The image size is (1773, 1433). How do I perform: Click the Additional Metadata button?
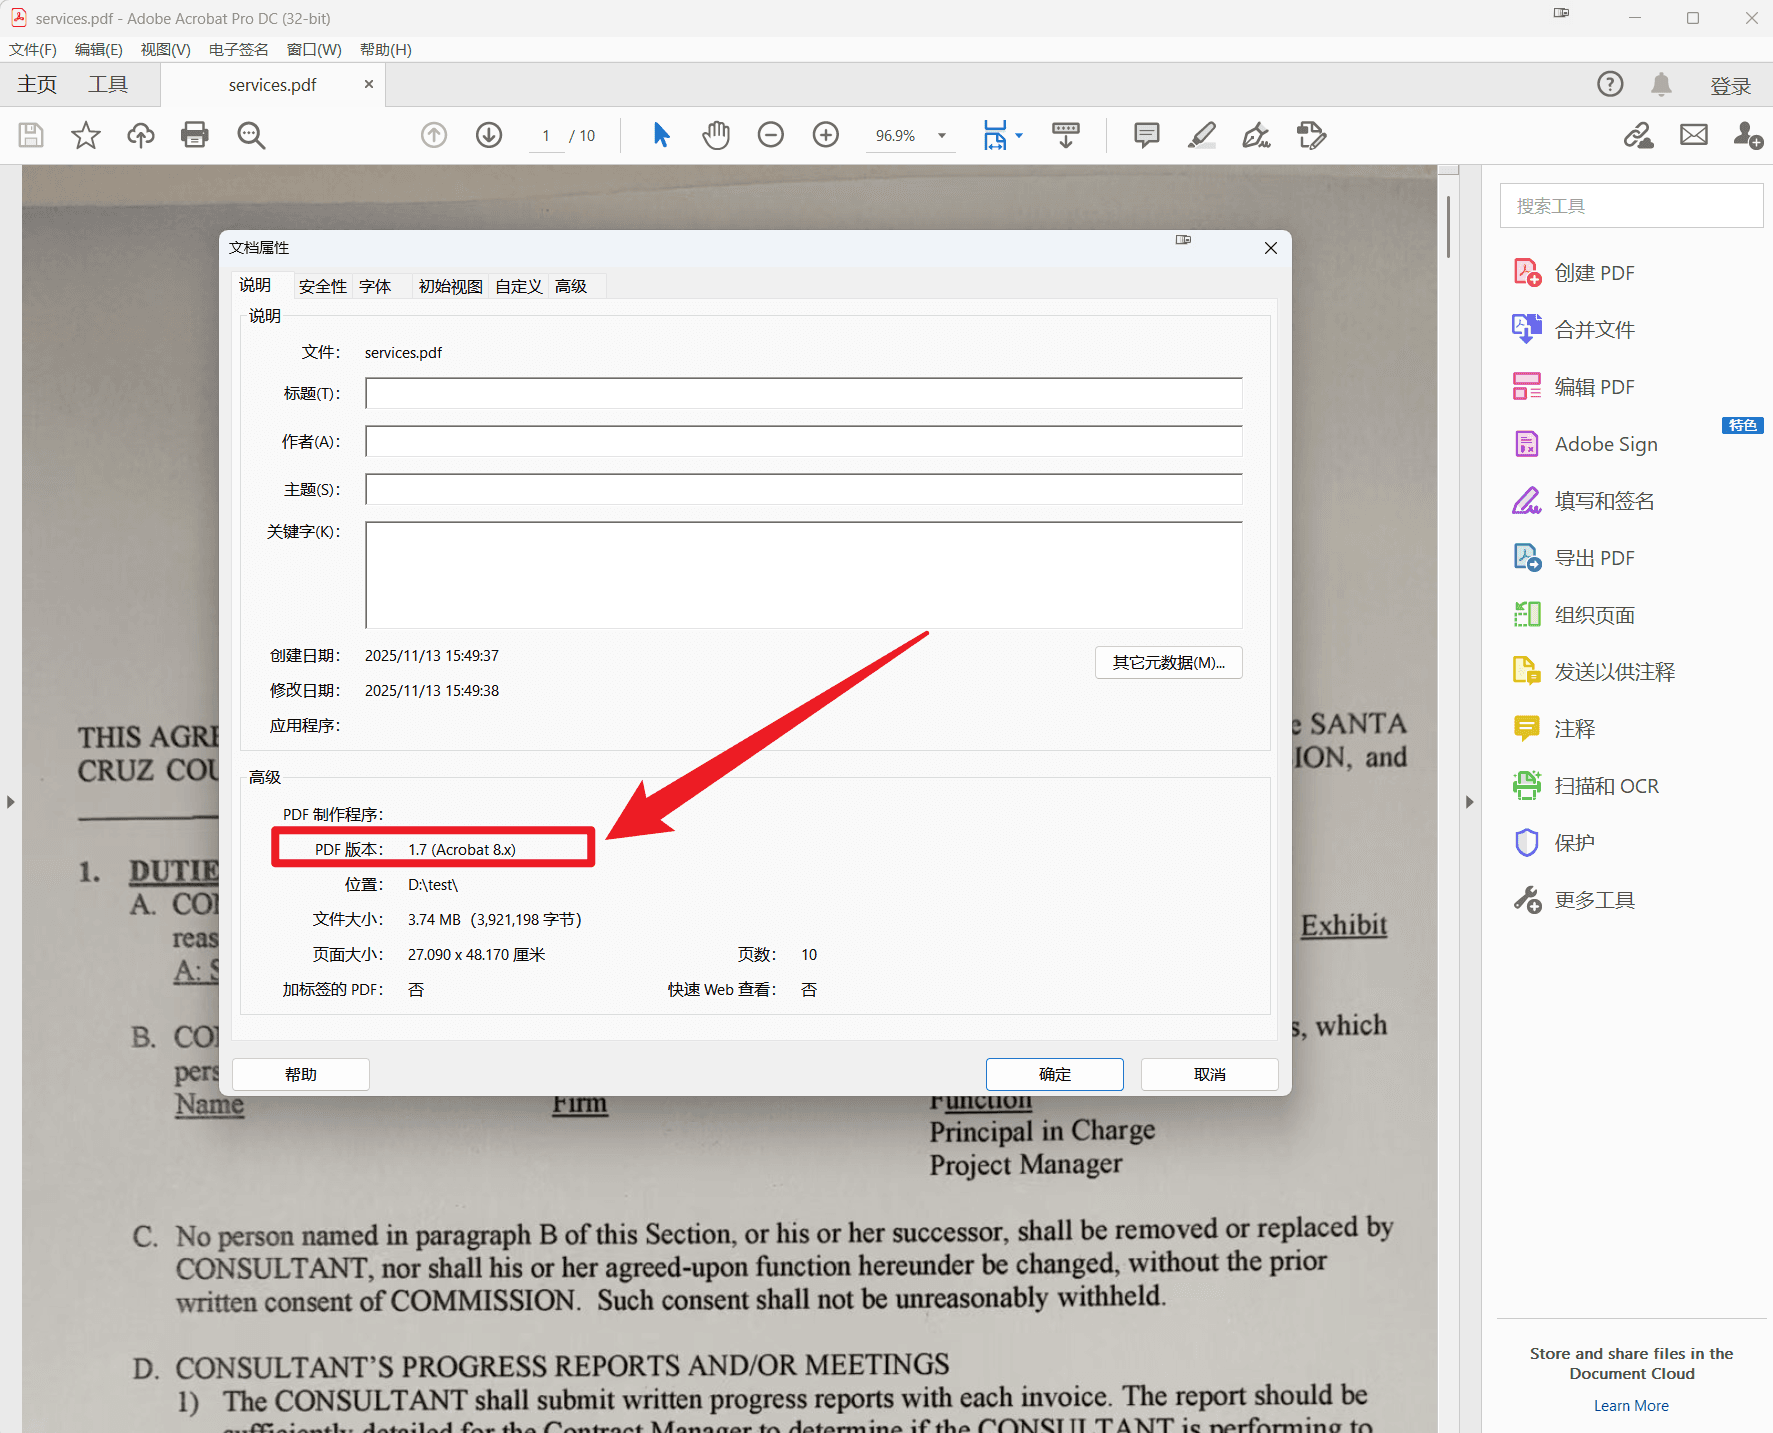pyautogui.click(x=1168, y=663)
